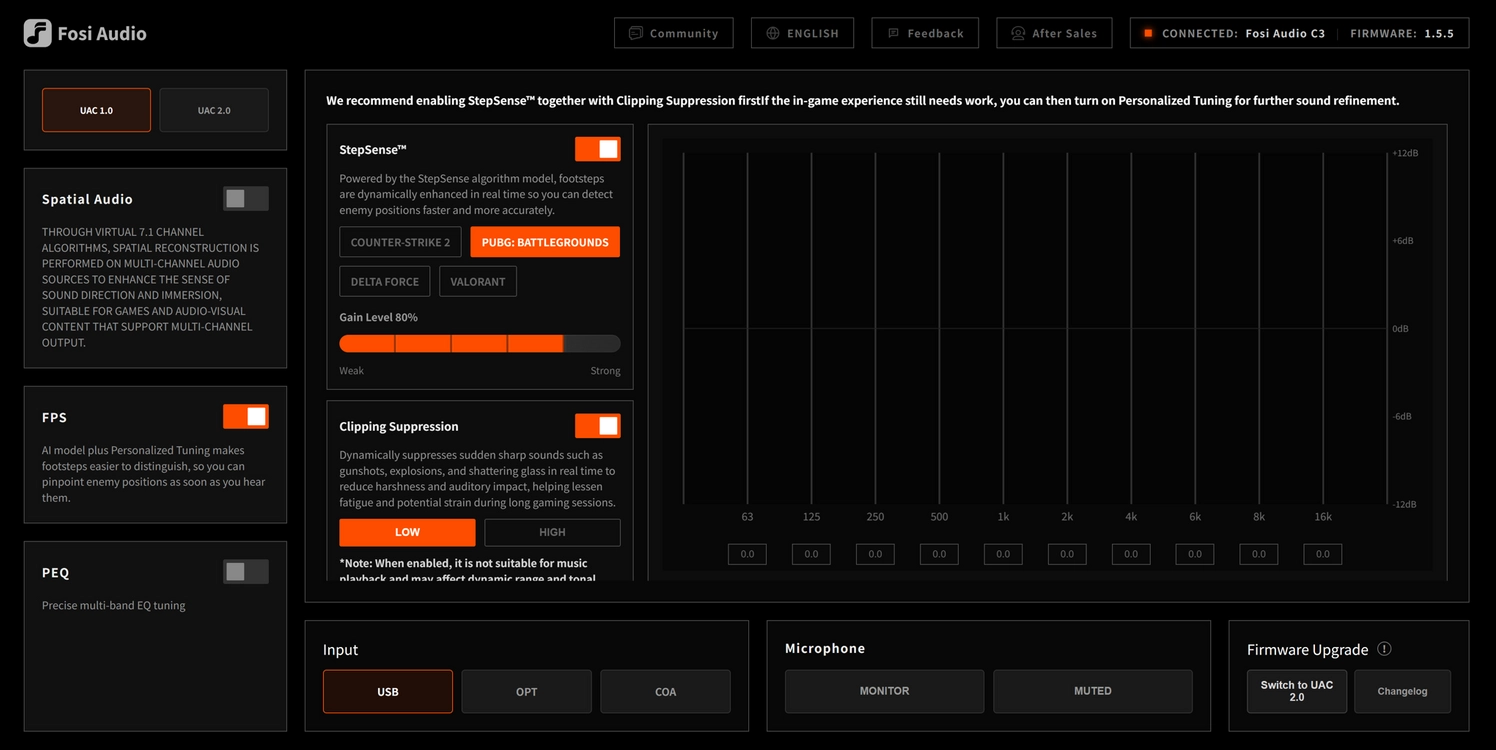Open the ENGLISH language selector
Viewport: 1496px width, 750px height.
802,33
